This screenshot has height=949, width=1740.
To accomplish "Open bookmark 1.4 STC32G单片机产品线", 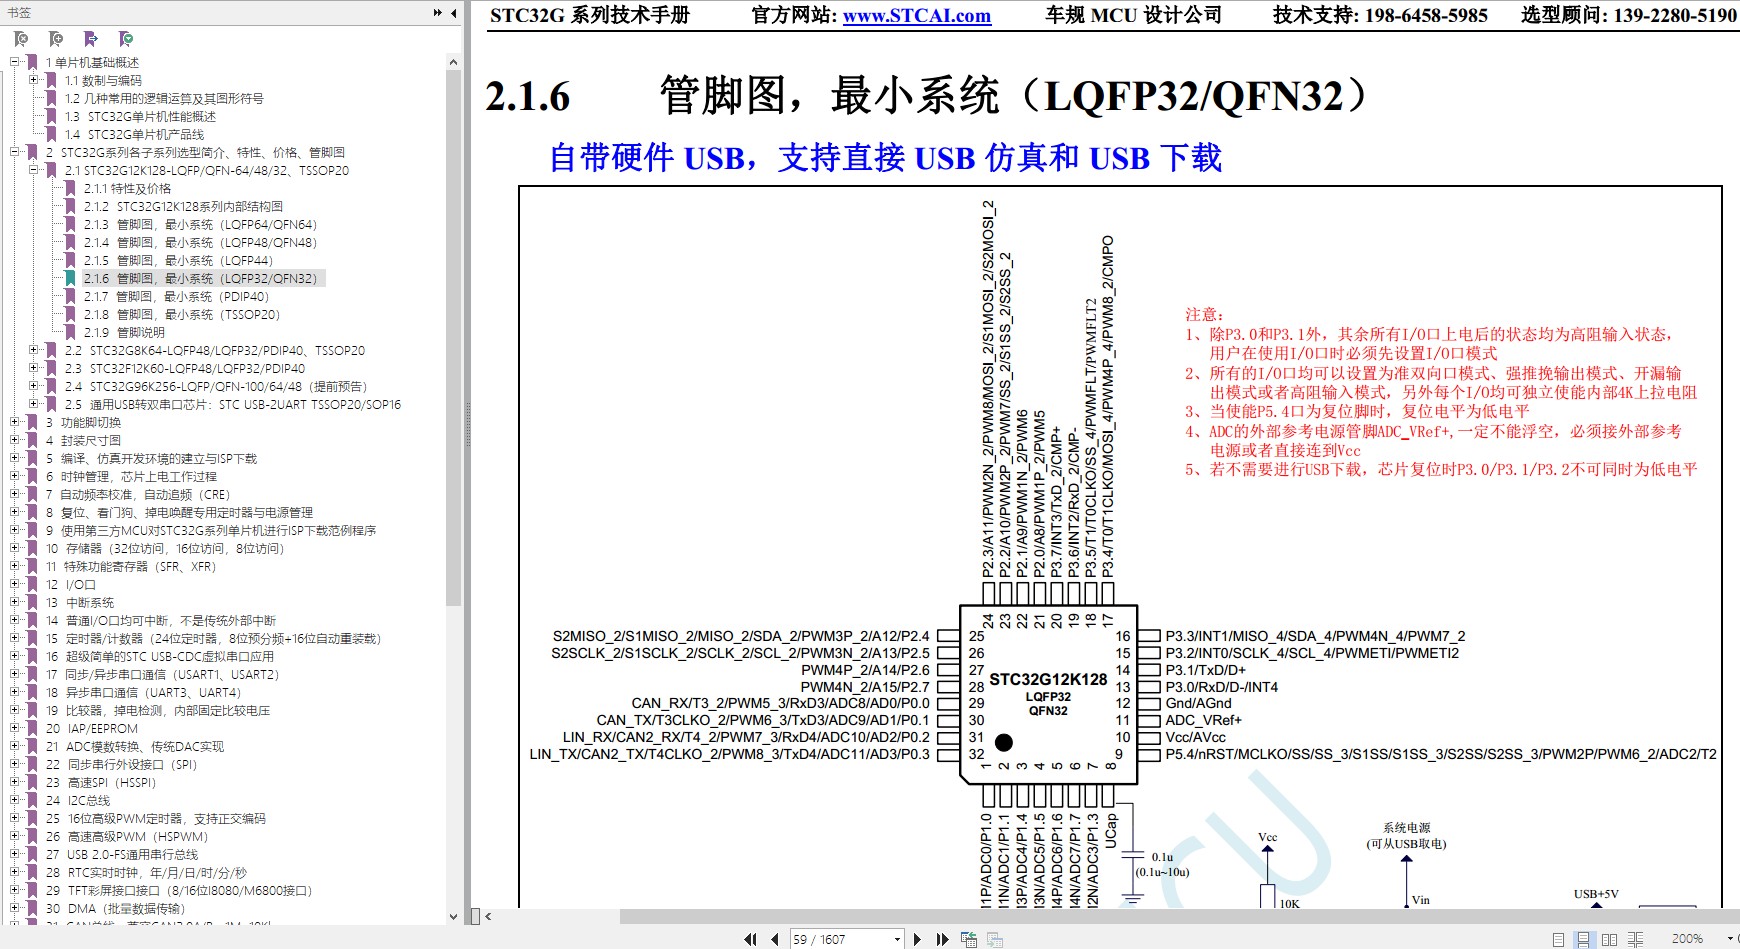I will [x=134, y=134].
